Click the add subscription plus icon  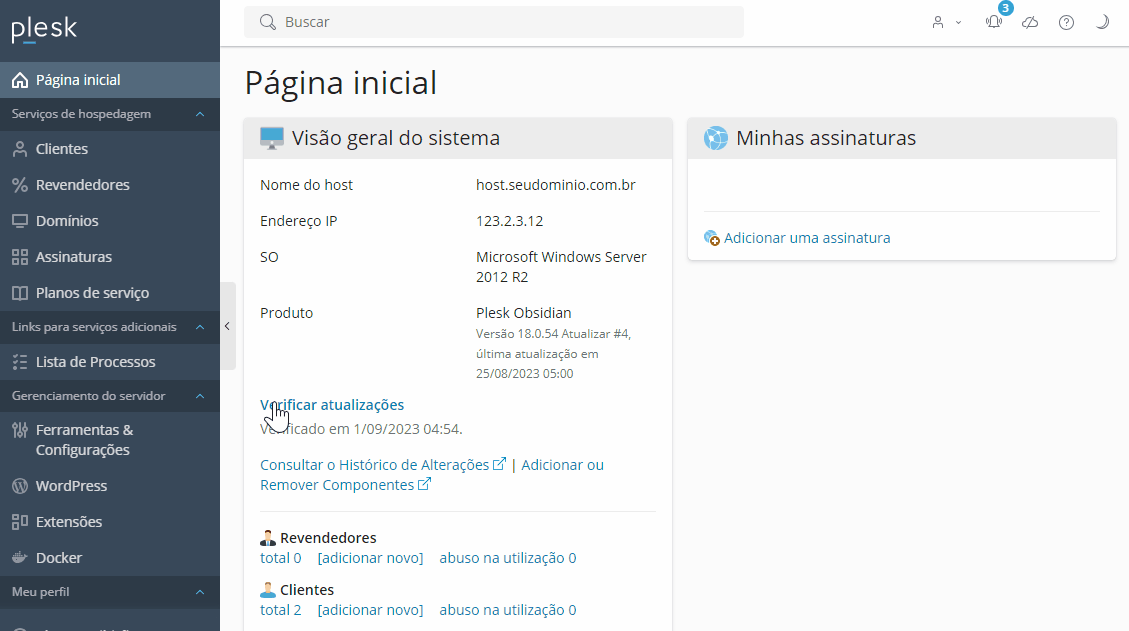(711, 238)
